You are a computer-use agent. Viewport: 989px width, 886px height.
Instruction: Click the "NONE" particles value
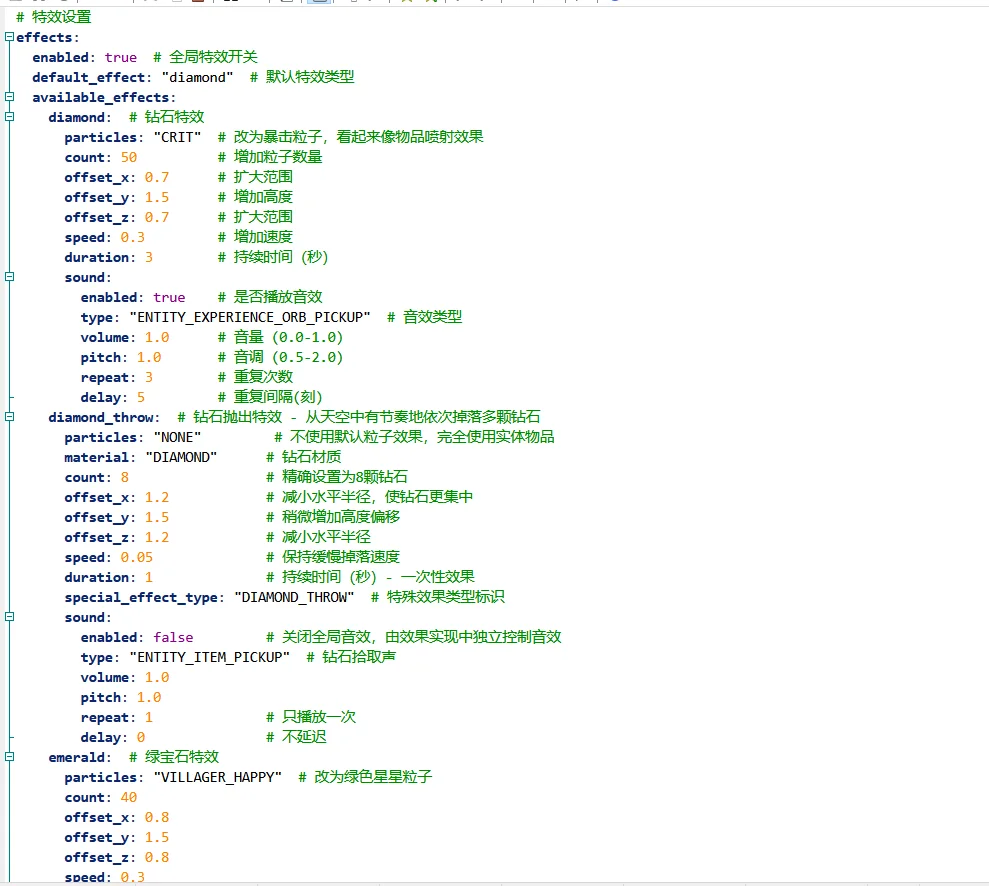tap(177, 438)
